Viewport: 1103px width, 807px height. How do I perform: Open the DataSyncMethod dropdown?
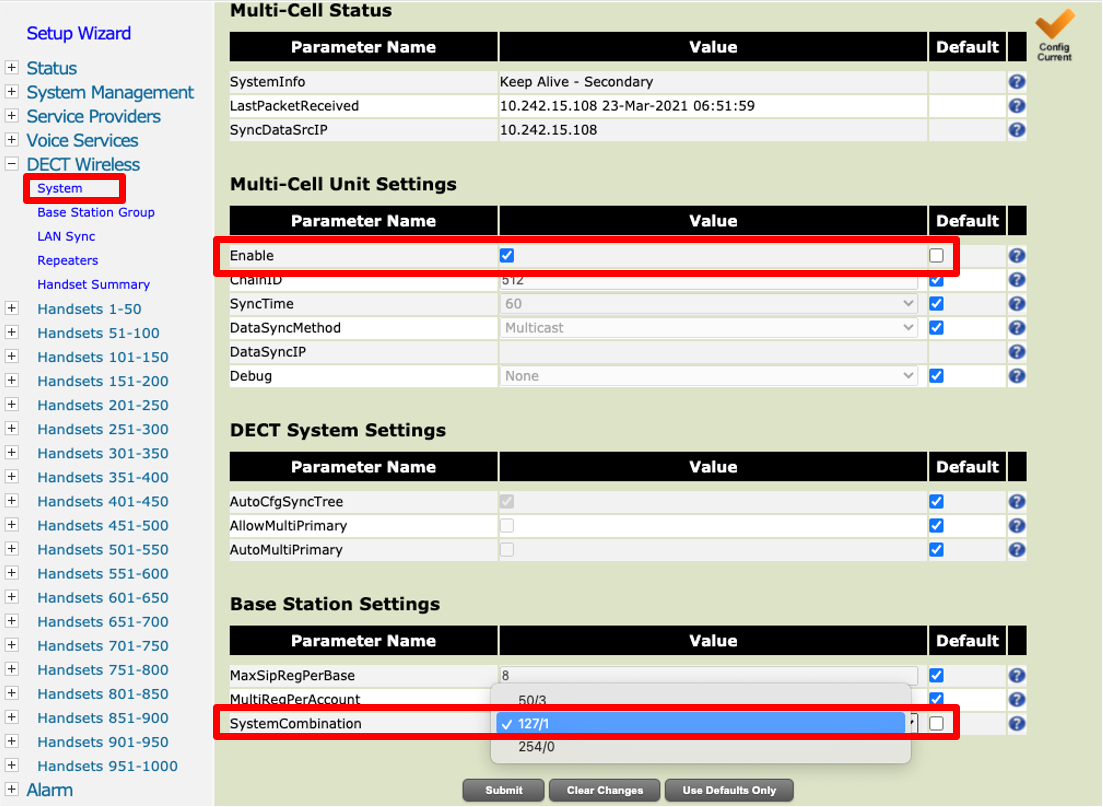(707, 327)
